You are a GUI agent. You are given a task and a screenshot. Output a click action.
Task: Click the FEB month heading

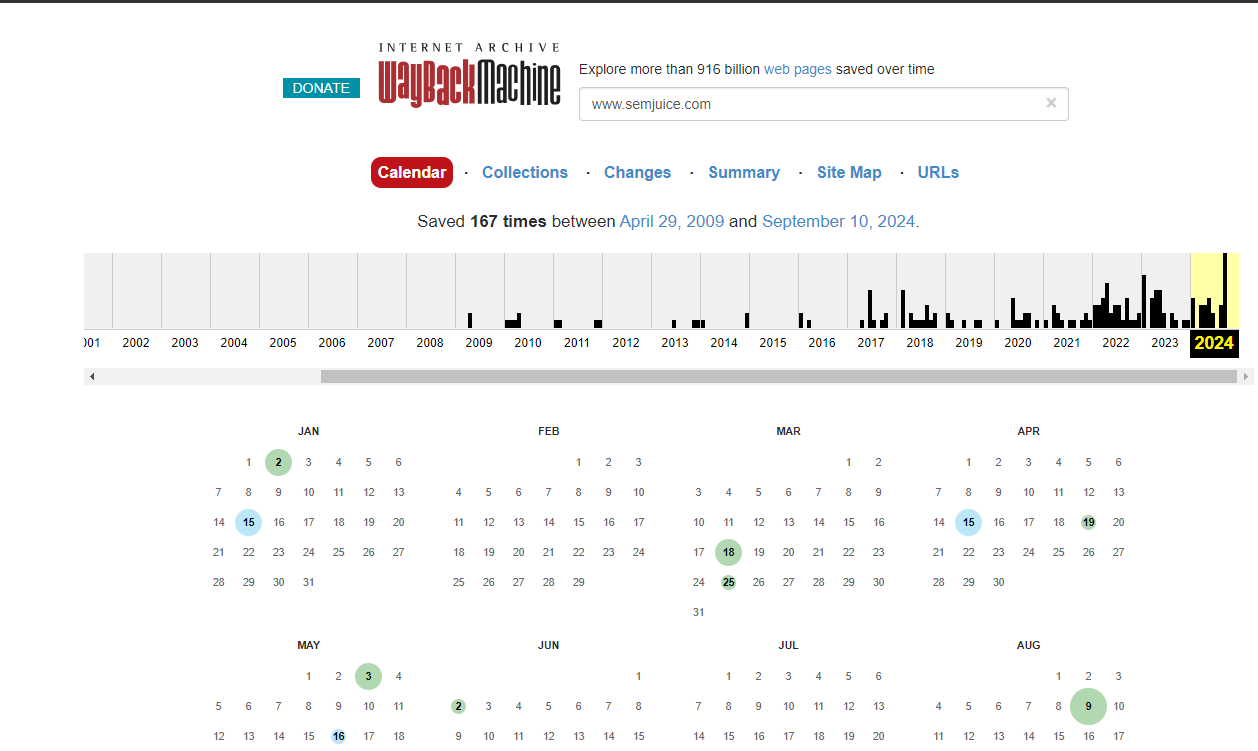549,431
